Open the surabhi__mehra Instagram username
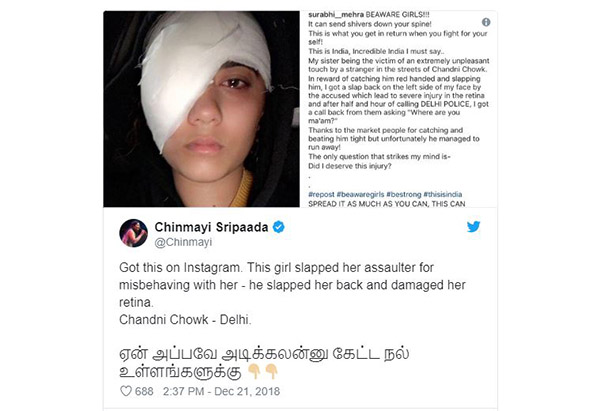Image resolution: width=600 pixels, height=411 pixels. (336, 15)
